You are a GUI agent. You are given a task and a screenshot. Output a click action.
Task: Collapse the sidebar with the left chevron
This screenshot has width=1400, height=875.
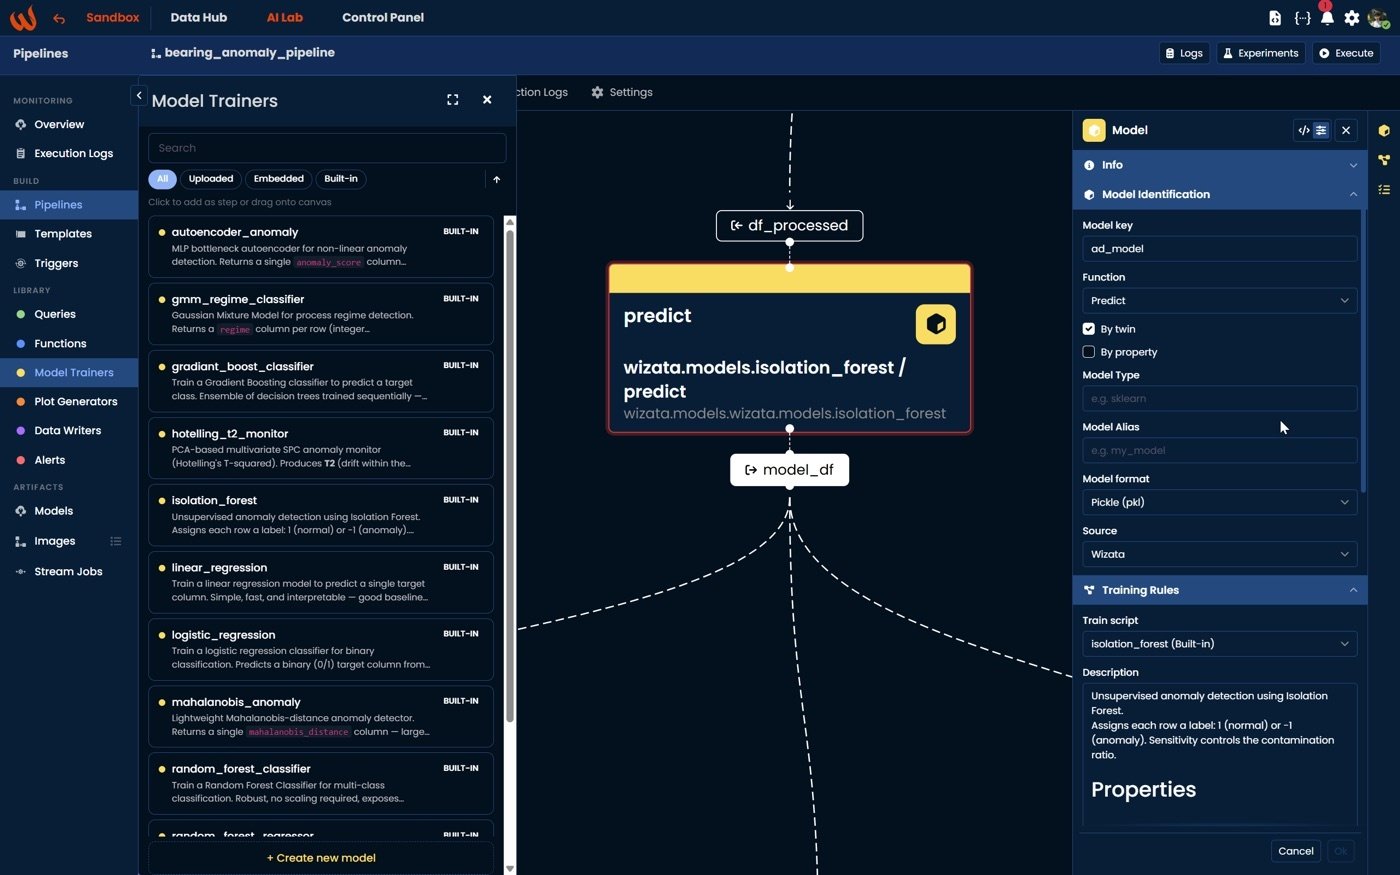[138, 95]
